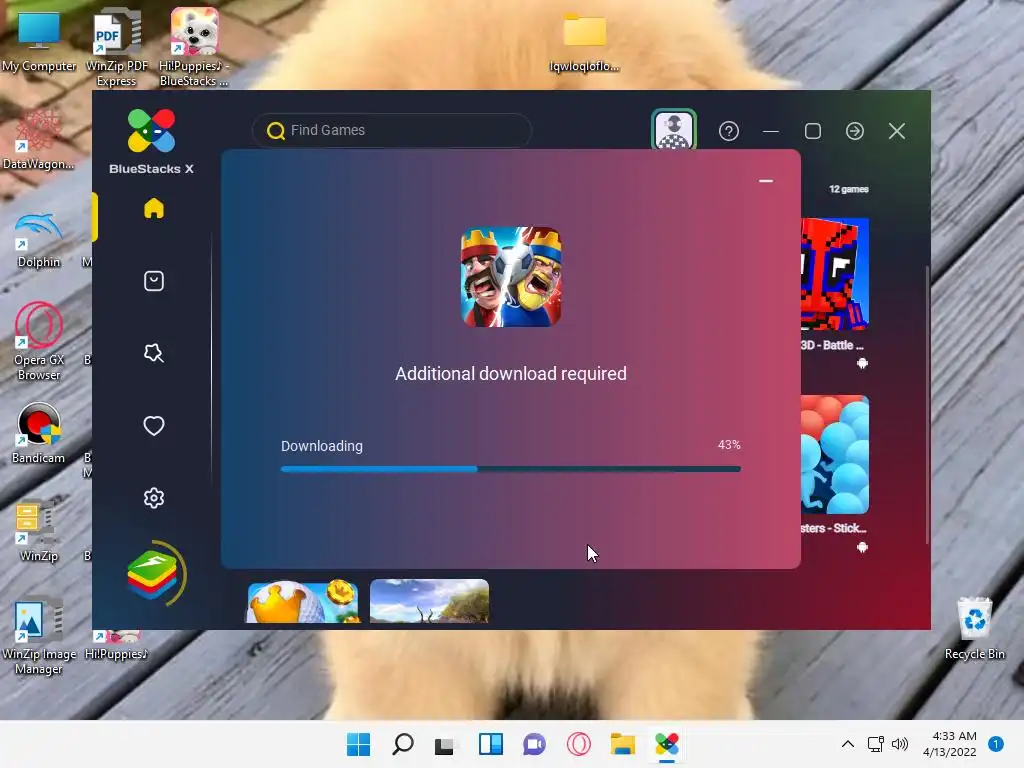Click the Find Games search field
Image resolution: width=1024 pixels, height=768 pixels.
click(x=392, y=131)
